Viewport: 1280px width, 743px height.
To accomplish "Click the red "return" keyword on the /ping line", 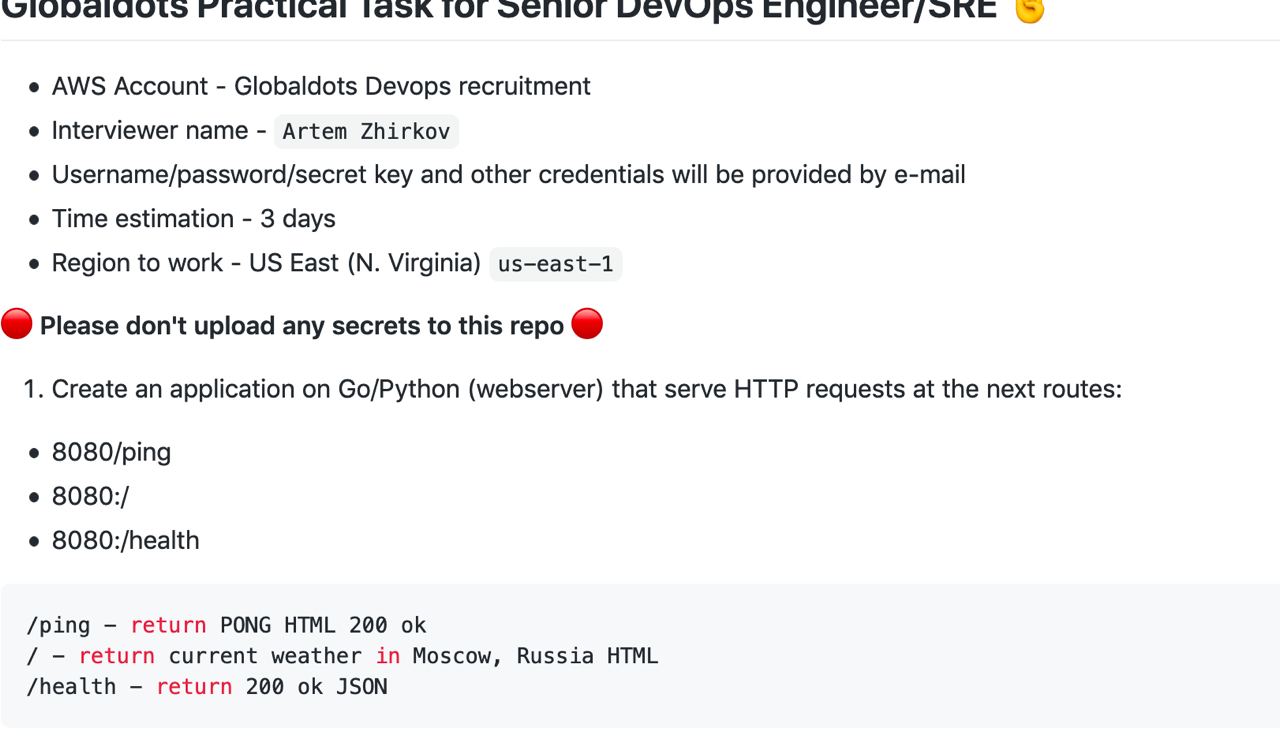I will tap(168, 625).
